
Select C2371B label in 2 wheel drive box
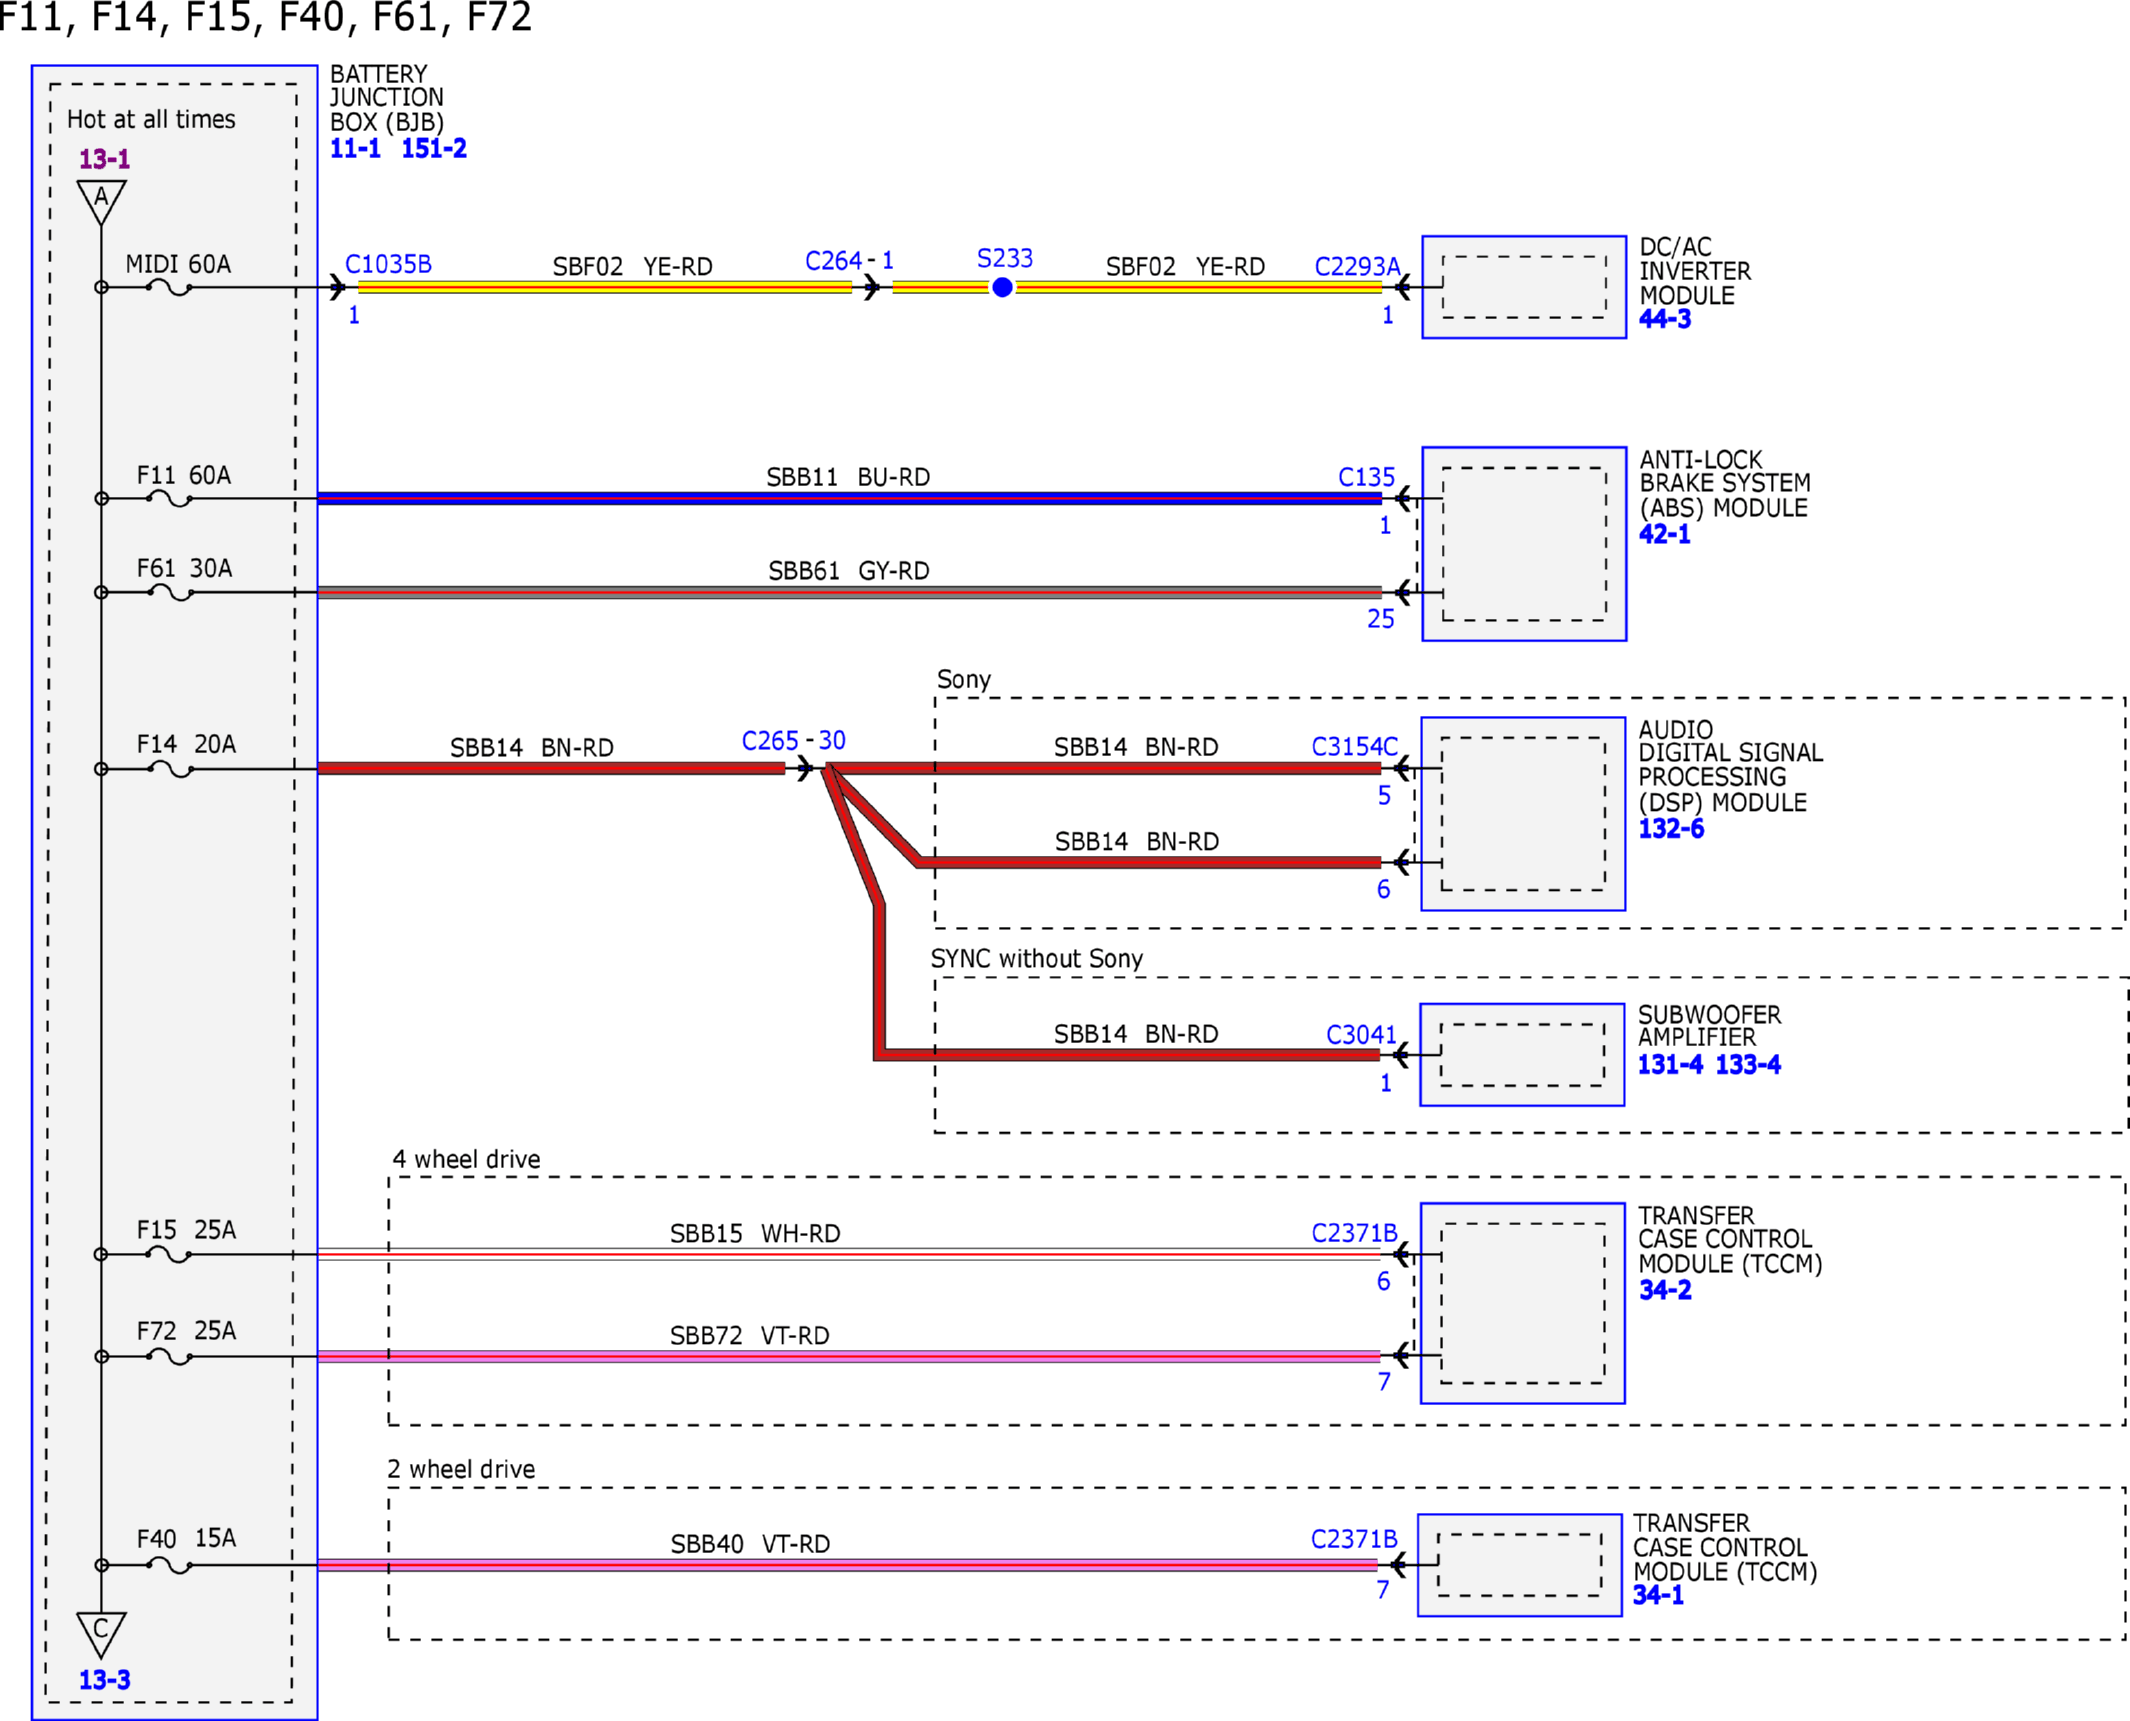1354,1539
